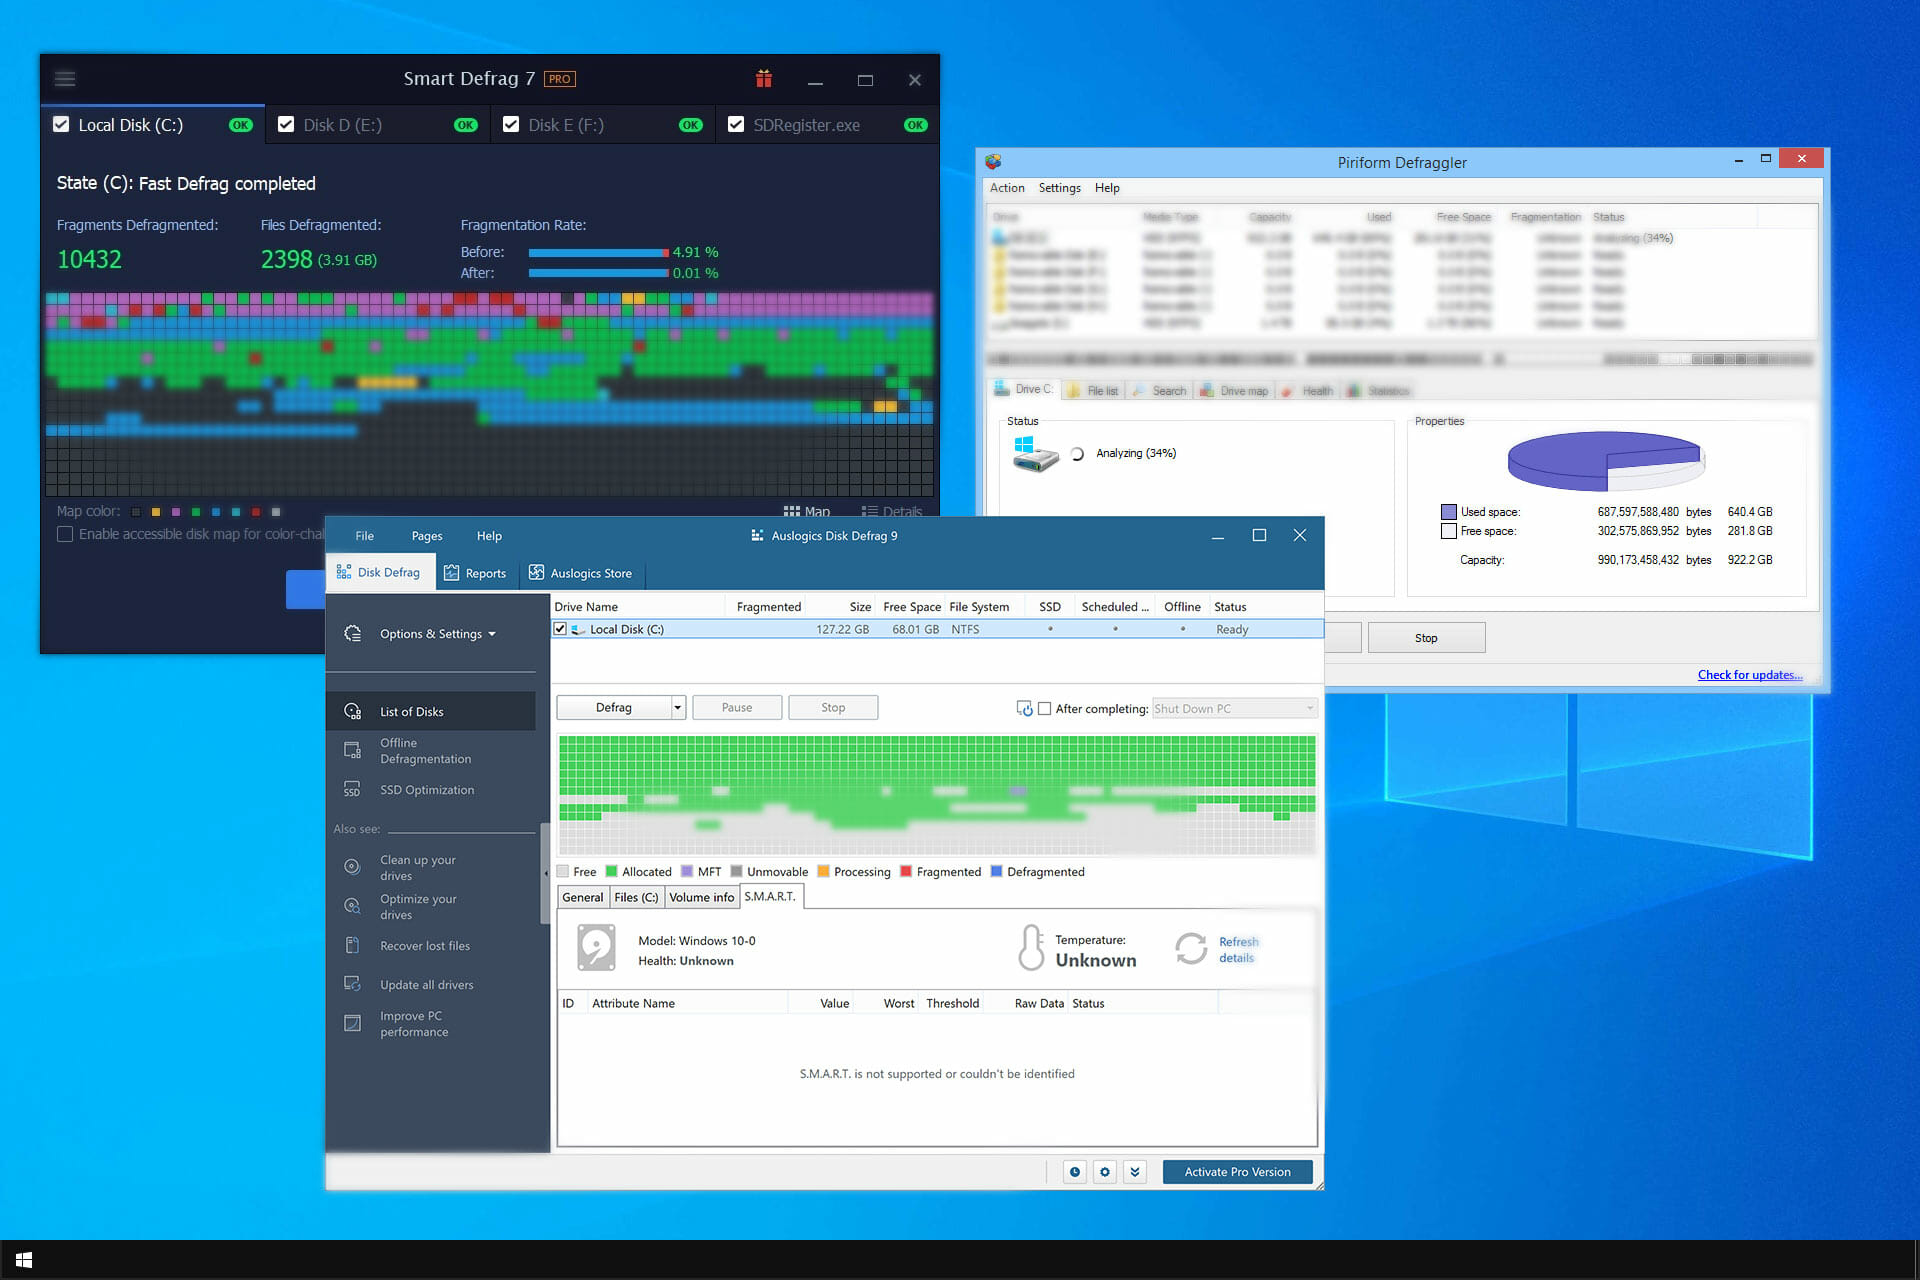Uncheck Disk E (F:) in Smart Defrag
This screenshot has width=1920, height=1280.
pyautogui.click(x=511, y=125)
